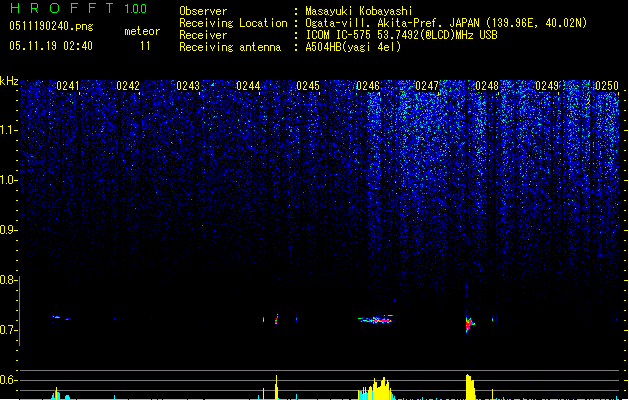Image resolution: width=629 pixels, height=400 pixels.
Task: Click the 1.1 kHz frequency label
Action: (x=8, y=130)
